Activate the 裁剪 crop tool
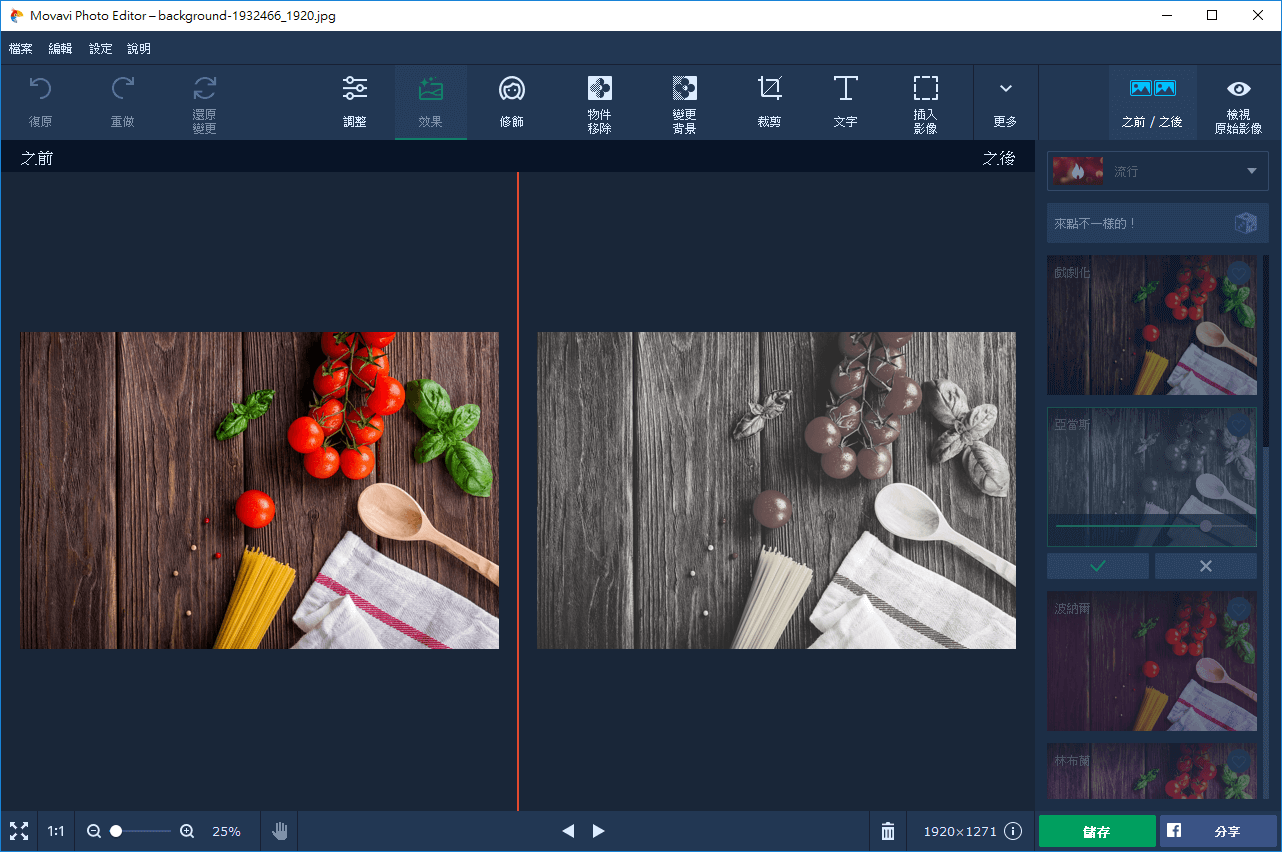 coord(769,101)
